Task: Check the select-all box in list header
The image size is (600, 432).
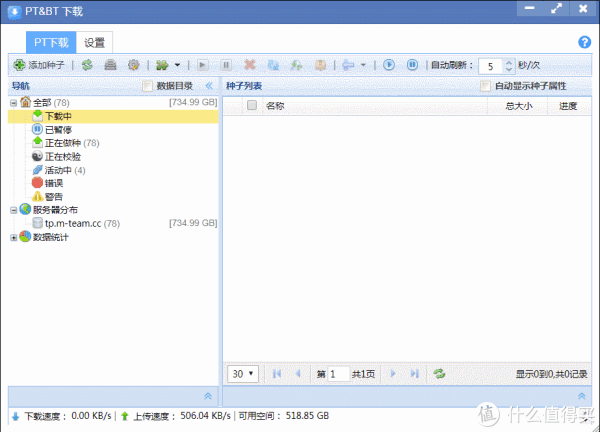Action: pos(251,105)
